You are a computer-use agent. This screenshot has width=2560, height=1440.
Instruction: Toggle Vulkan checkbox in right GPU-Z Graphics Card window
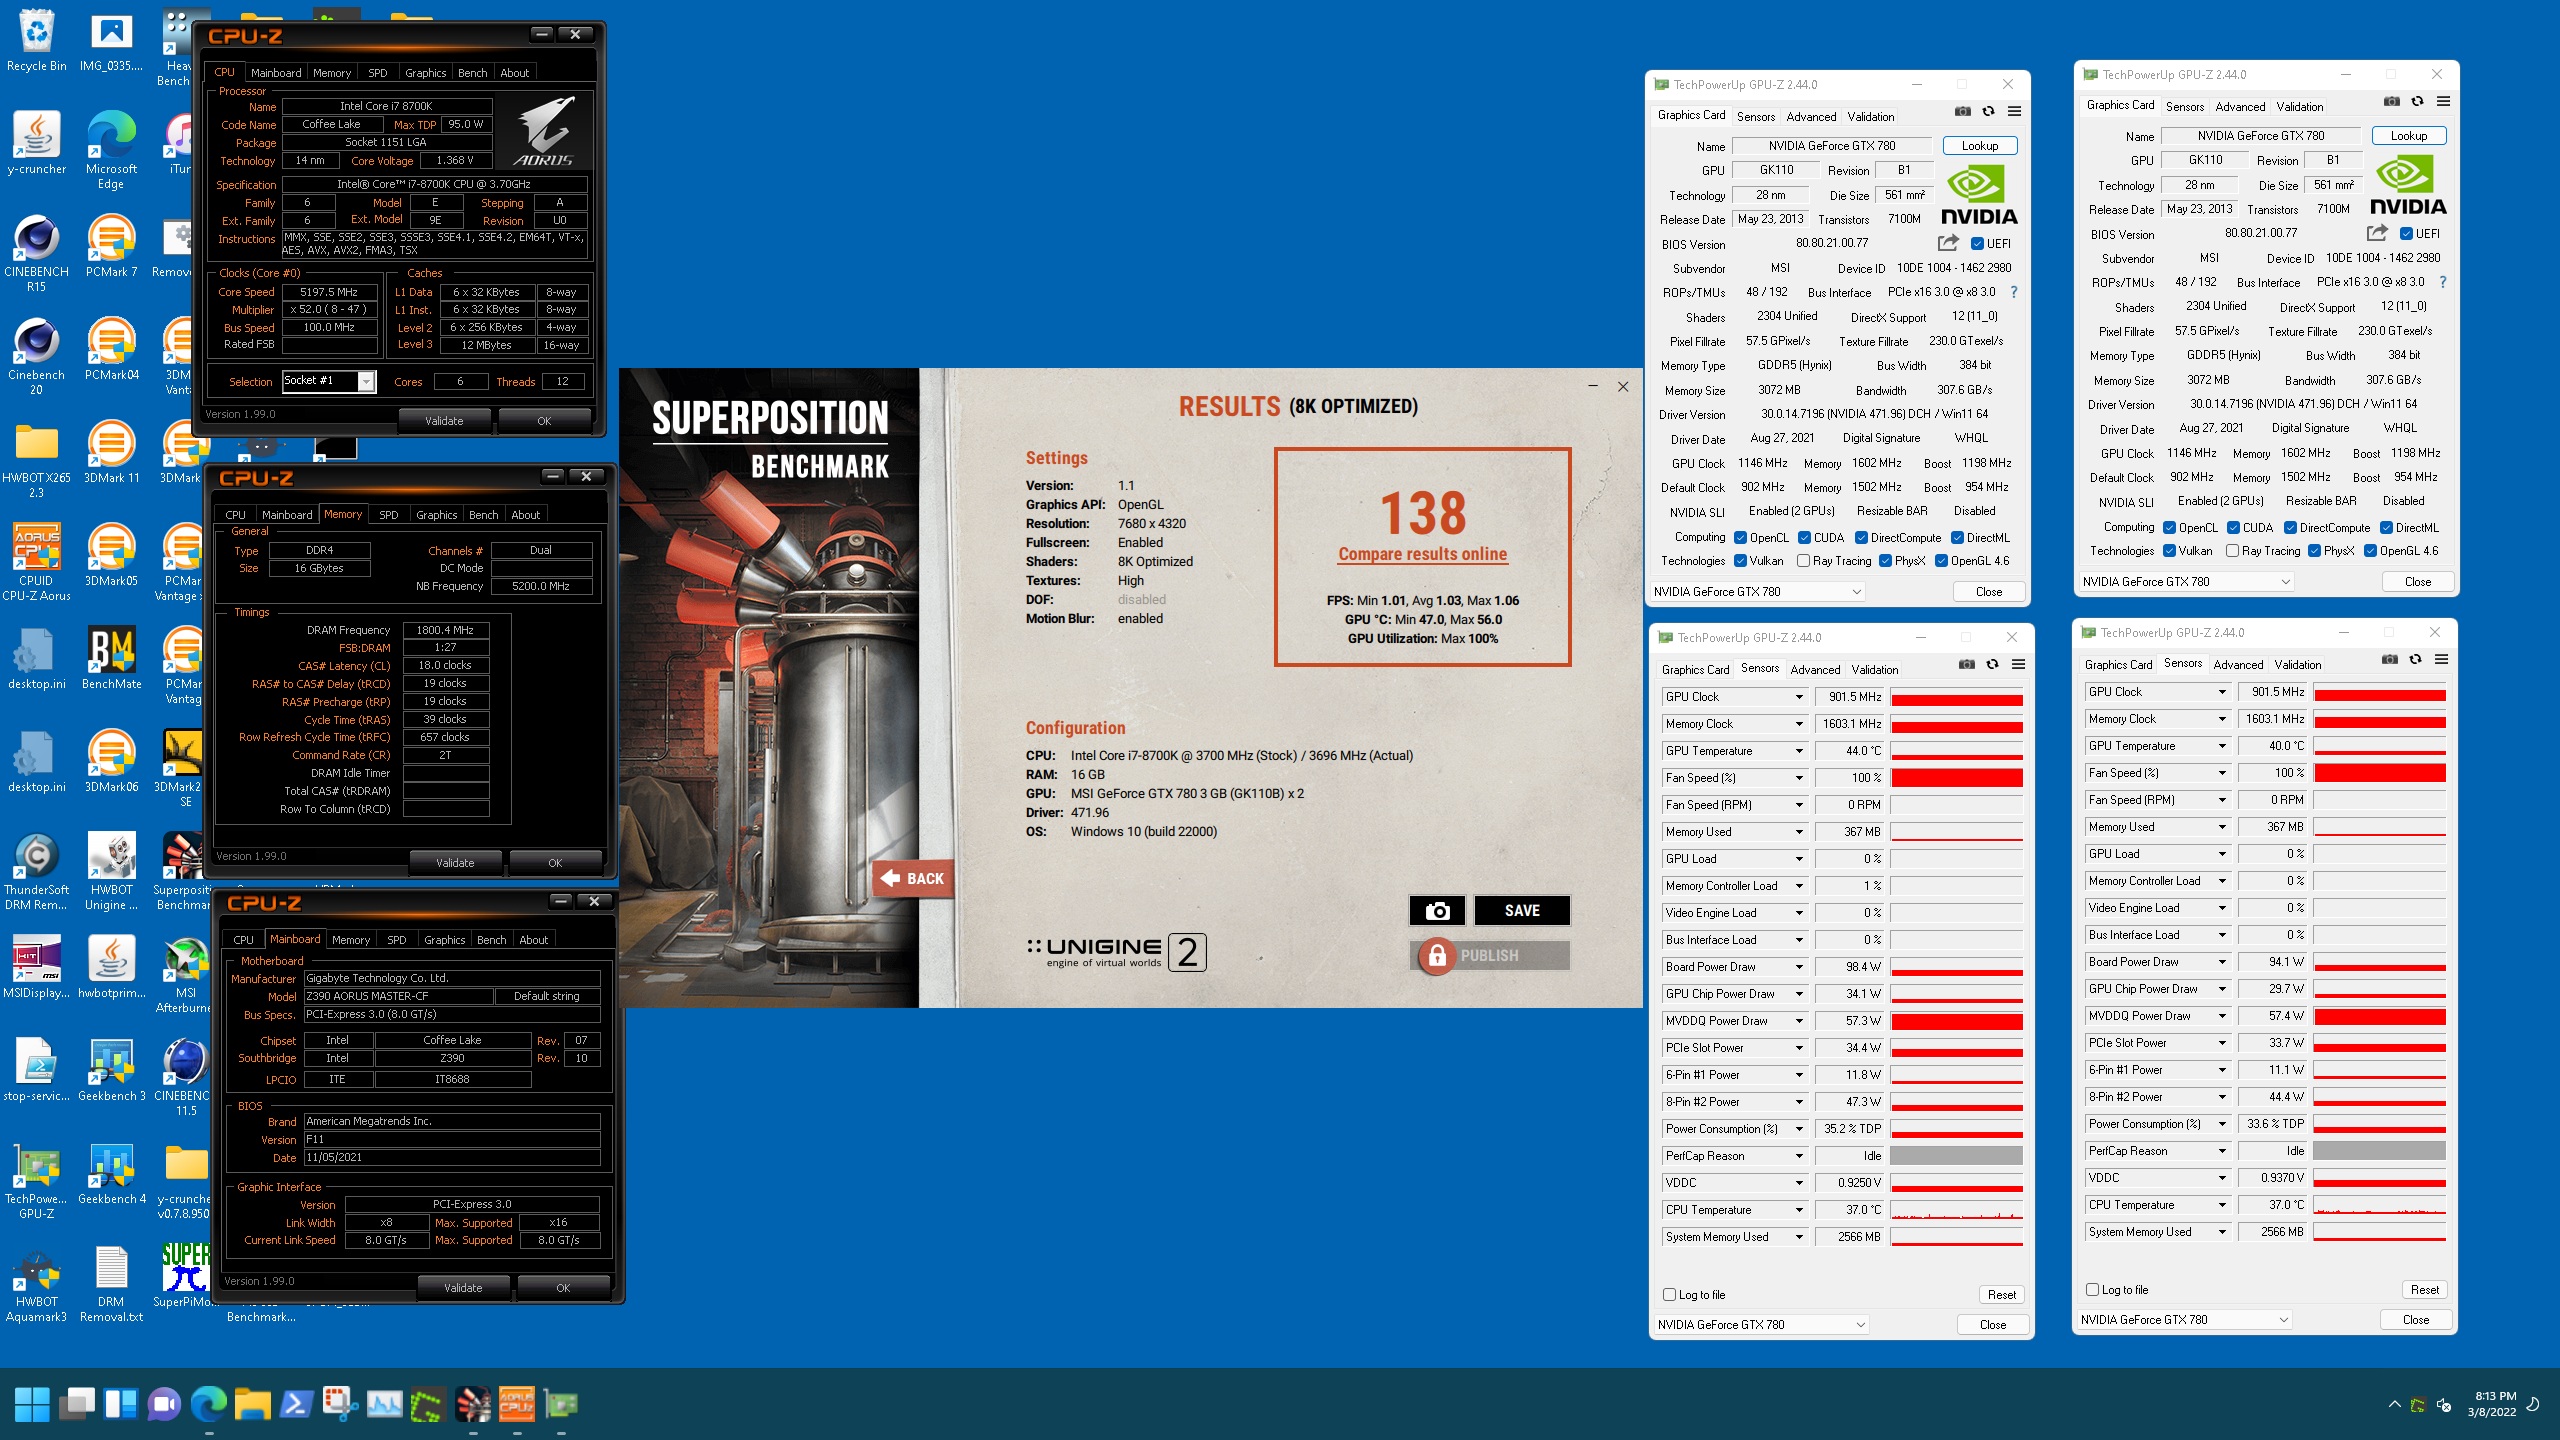click(x=2169, y=550)
